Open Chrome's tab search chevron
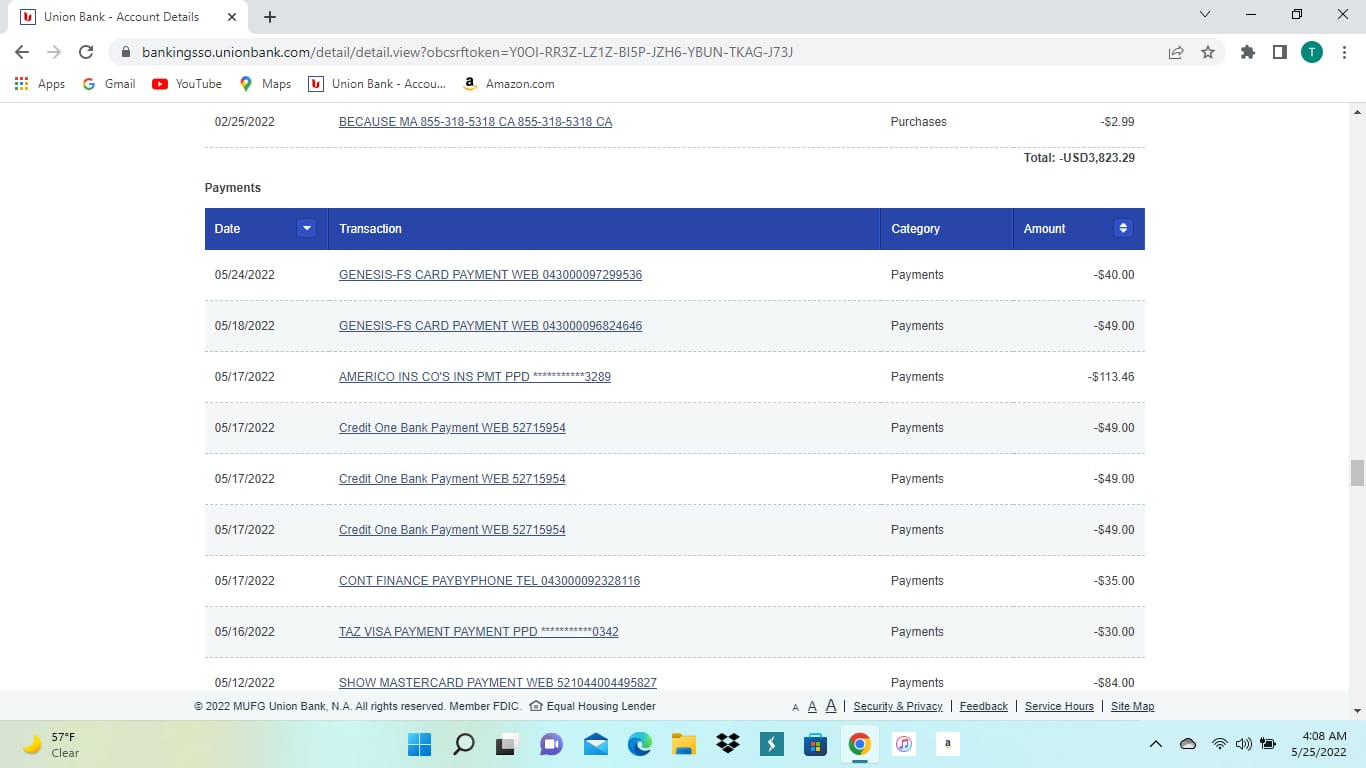 (1204, 15)
